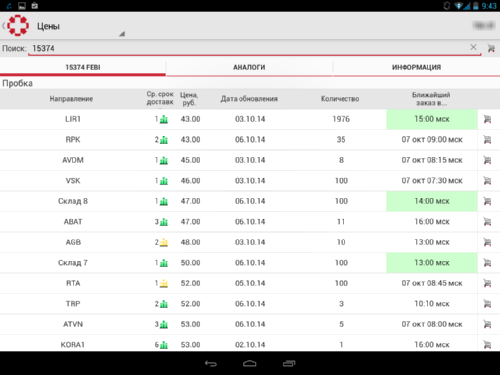500x375 pixels.
Task: Tap cart icon for AGB row
Action: [487, 242]
